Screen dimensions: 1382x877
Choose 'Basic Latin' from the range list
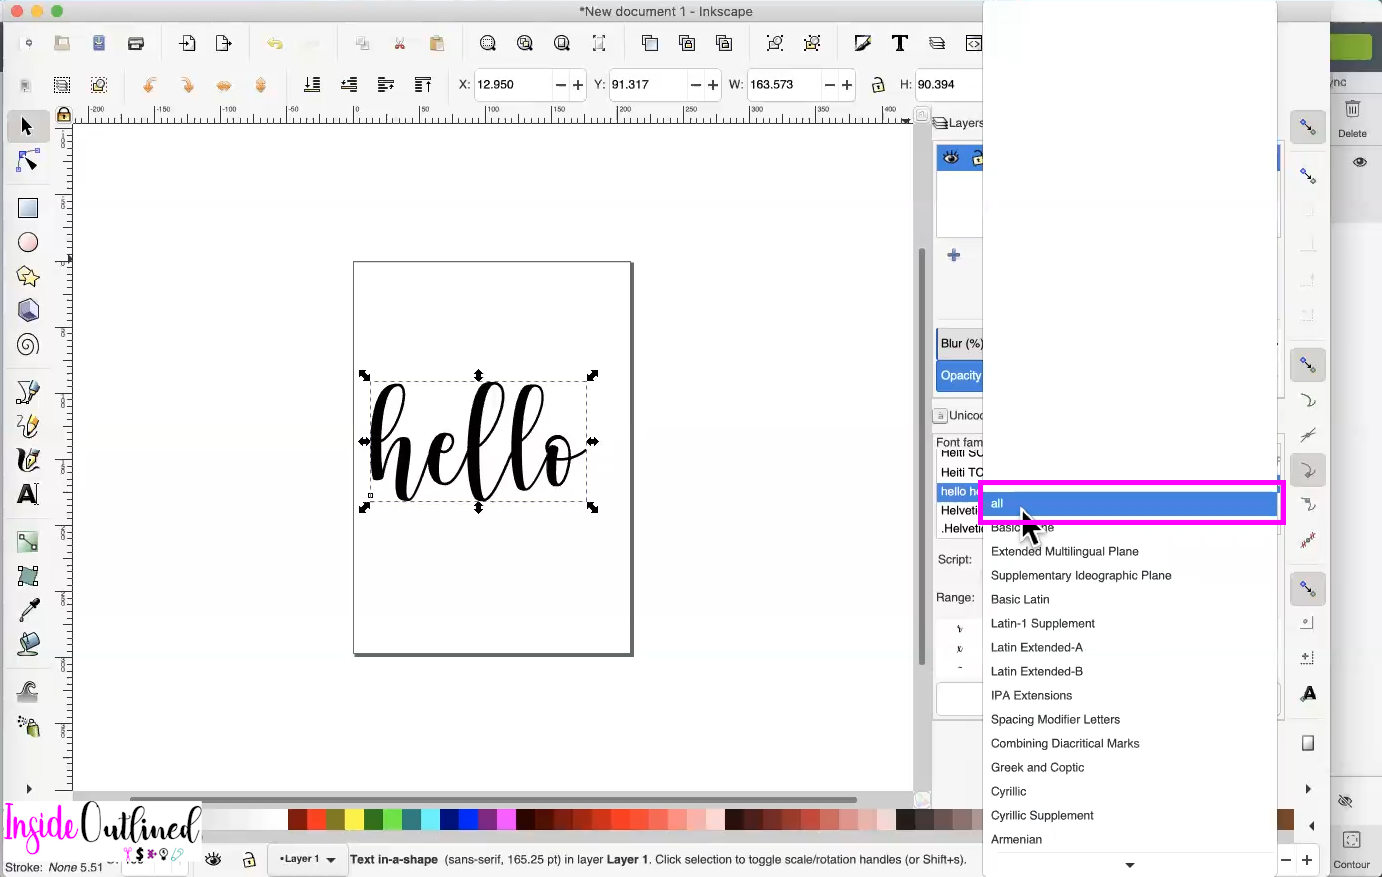click(x=1020, y=599)
